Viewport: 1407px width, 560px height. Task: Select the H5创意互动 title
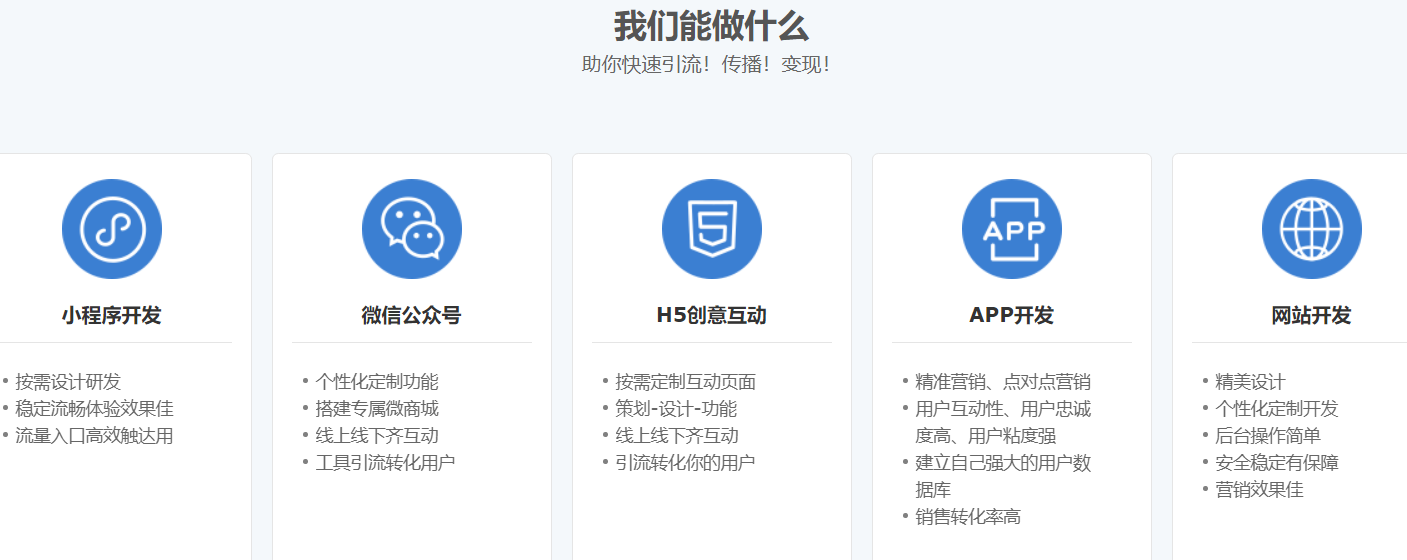point(712,316)
